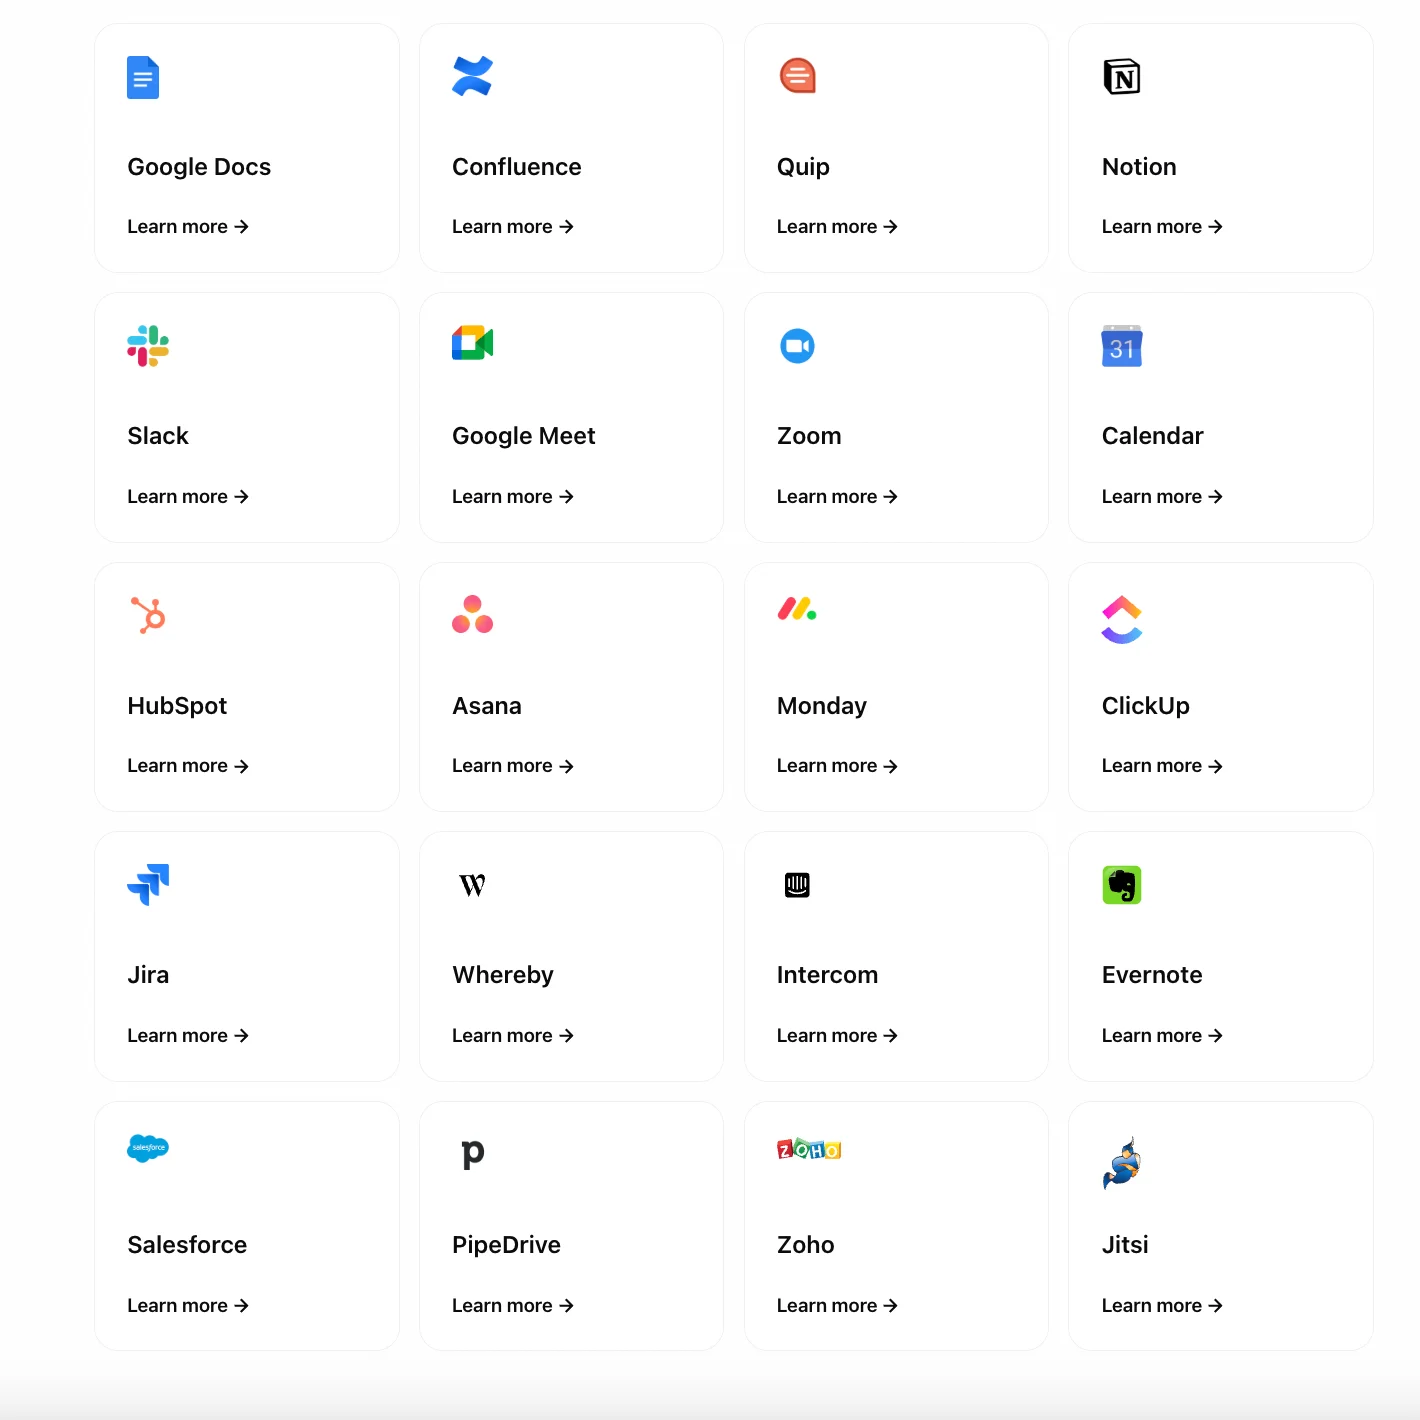Screen dimensions: 1420x1420
Task: Click the Slack logo icon
Action: click(148, 346)
